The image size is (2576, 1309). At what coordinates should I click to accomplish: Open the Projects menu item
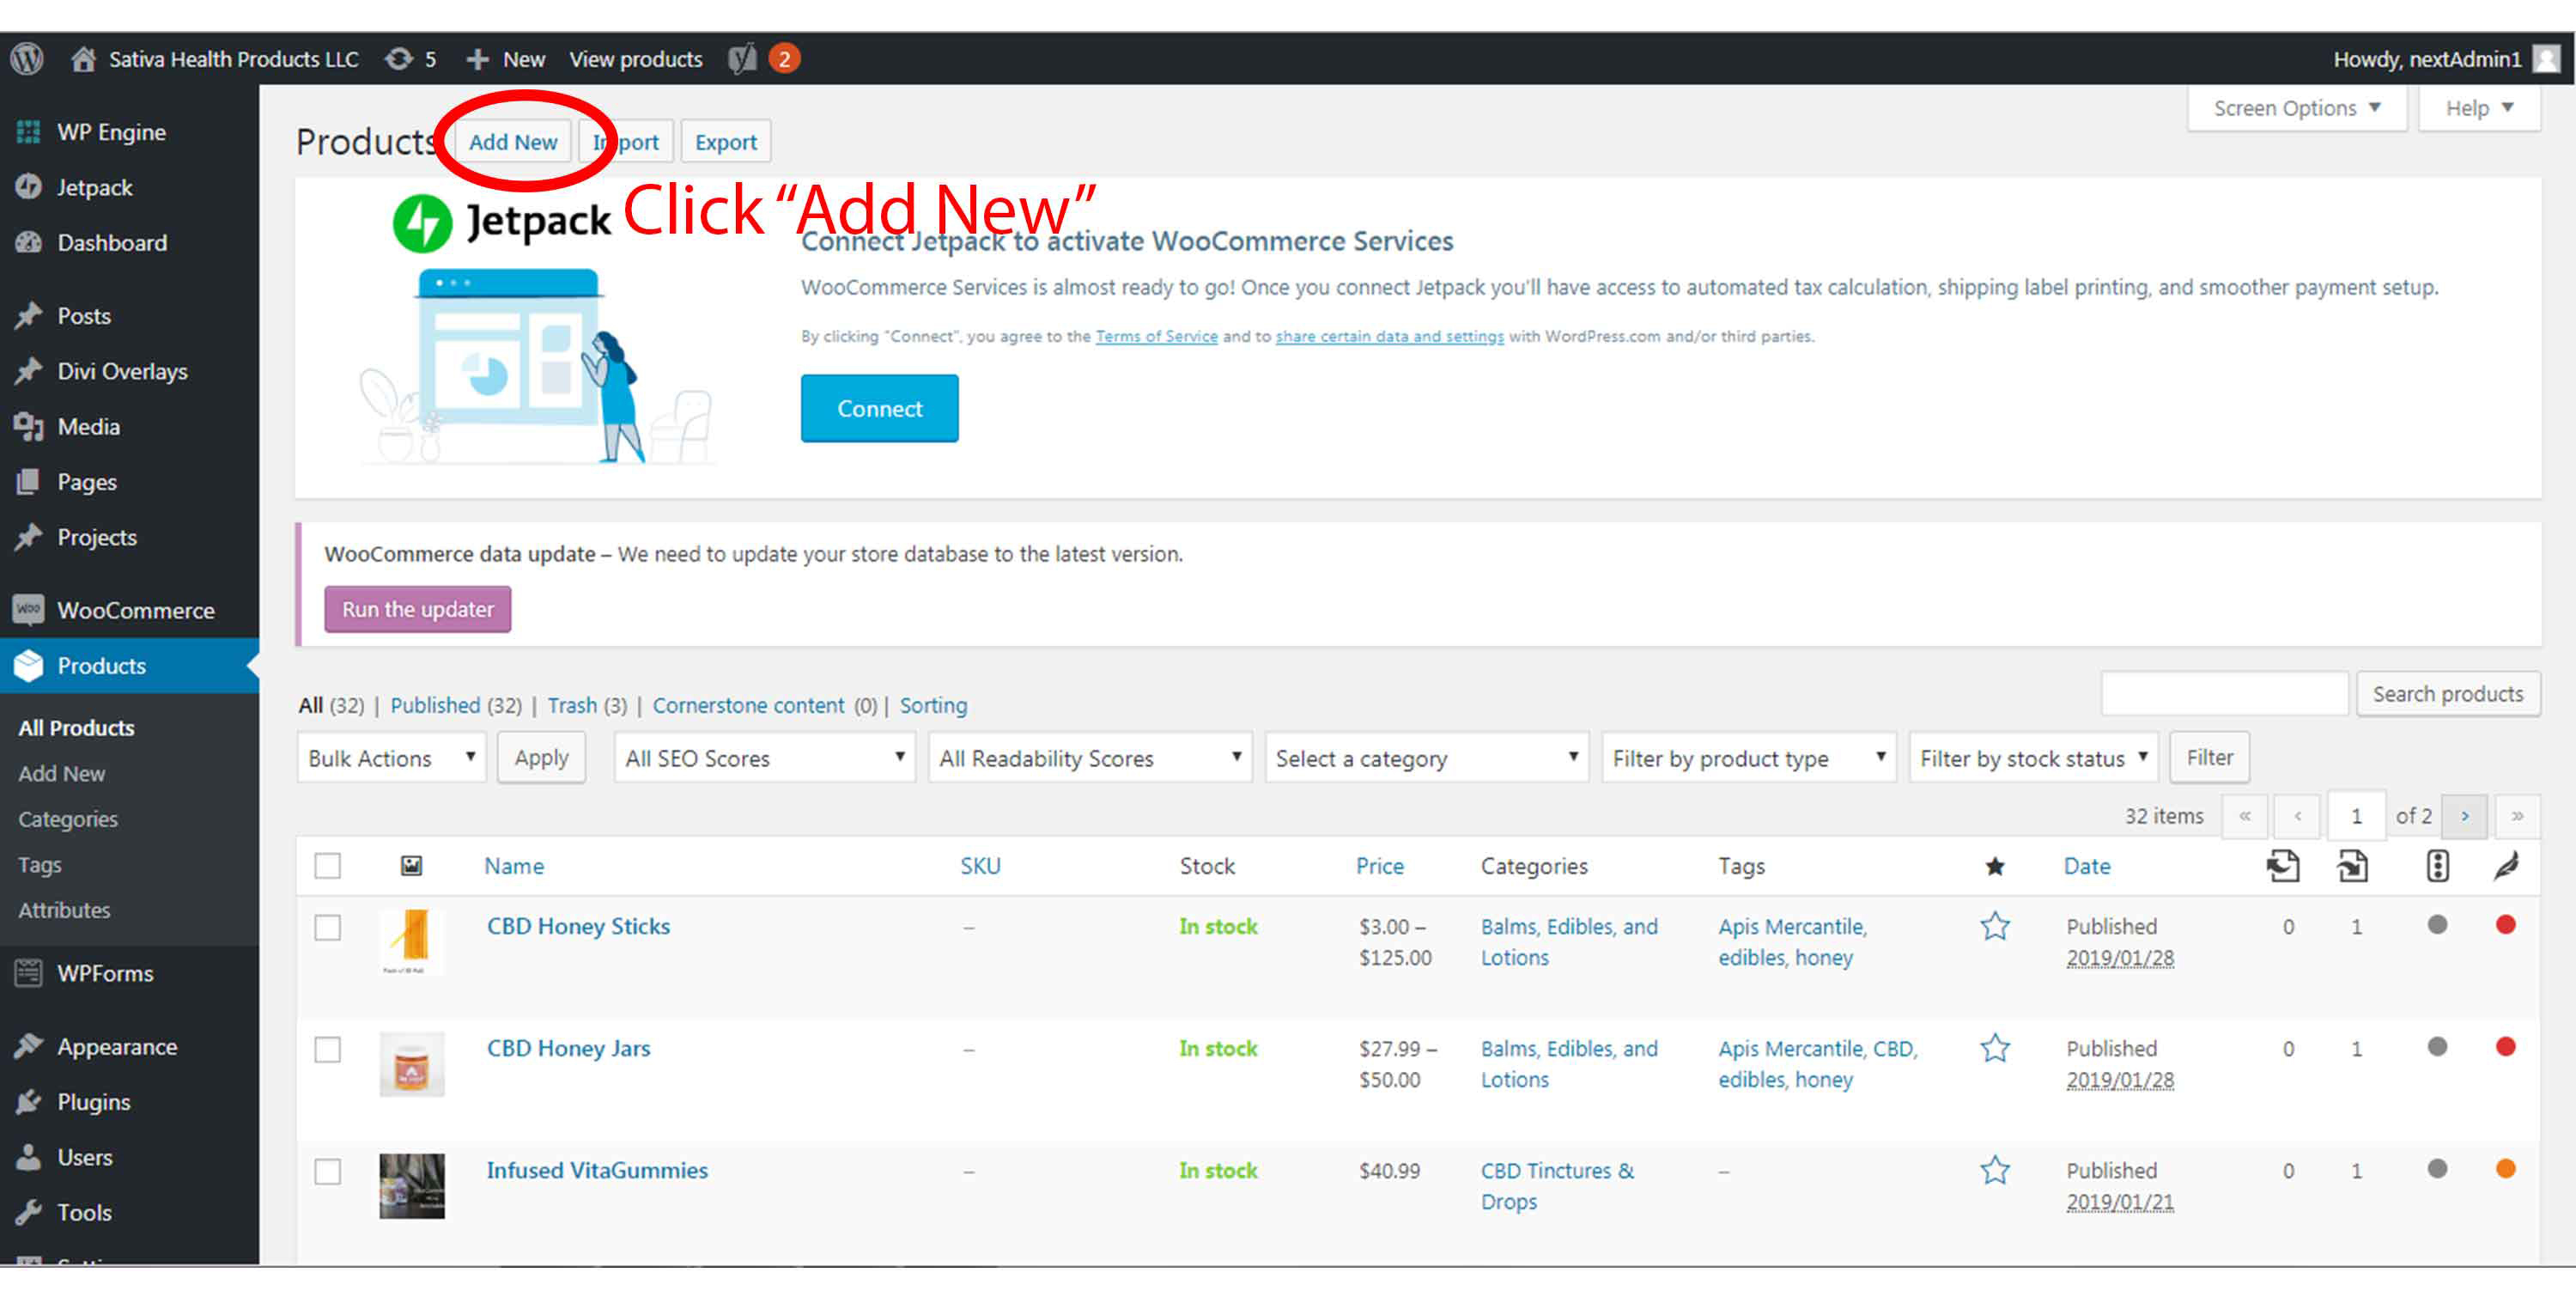(97, 537)
